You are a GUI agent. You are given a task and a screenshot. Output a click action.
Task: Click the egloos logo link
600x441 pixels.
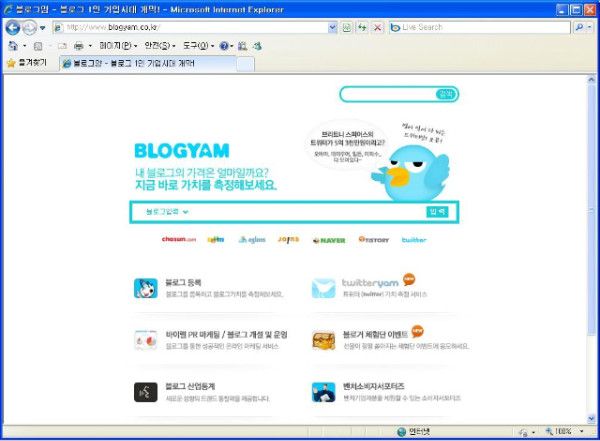[x=252, y=240]
